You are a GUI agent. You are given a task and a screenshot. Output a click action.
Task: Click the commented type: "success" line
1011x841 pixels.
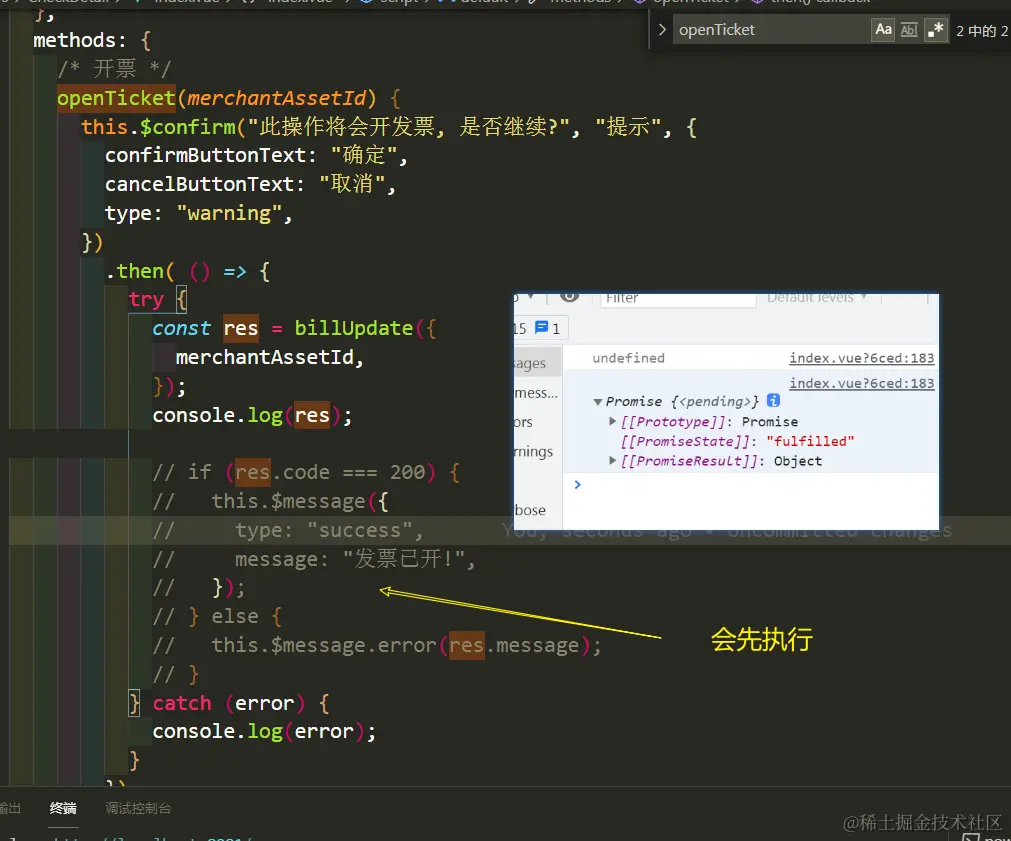288,530
